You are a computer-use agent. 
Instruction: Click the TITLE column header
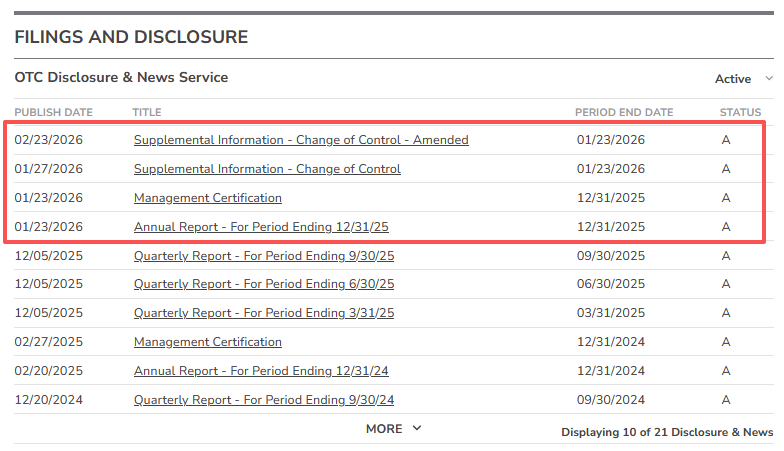pos(147,112)
